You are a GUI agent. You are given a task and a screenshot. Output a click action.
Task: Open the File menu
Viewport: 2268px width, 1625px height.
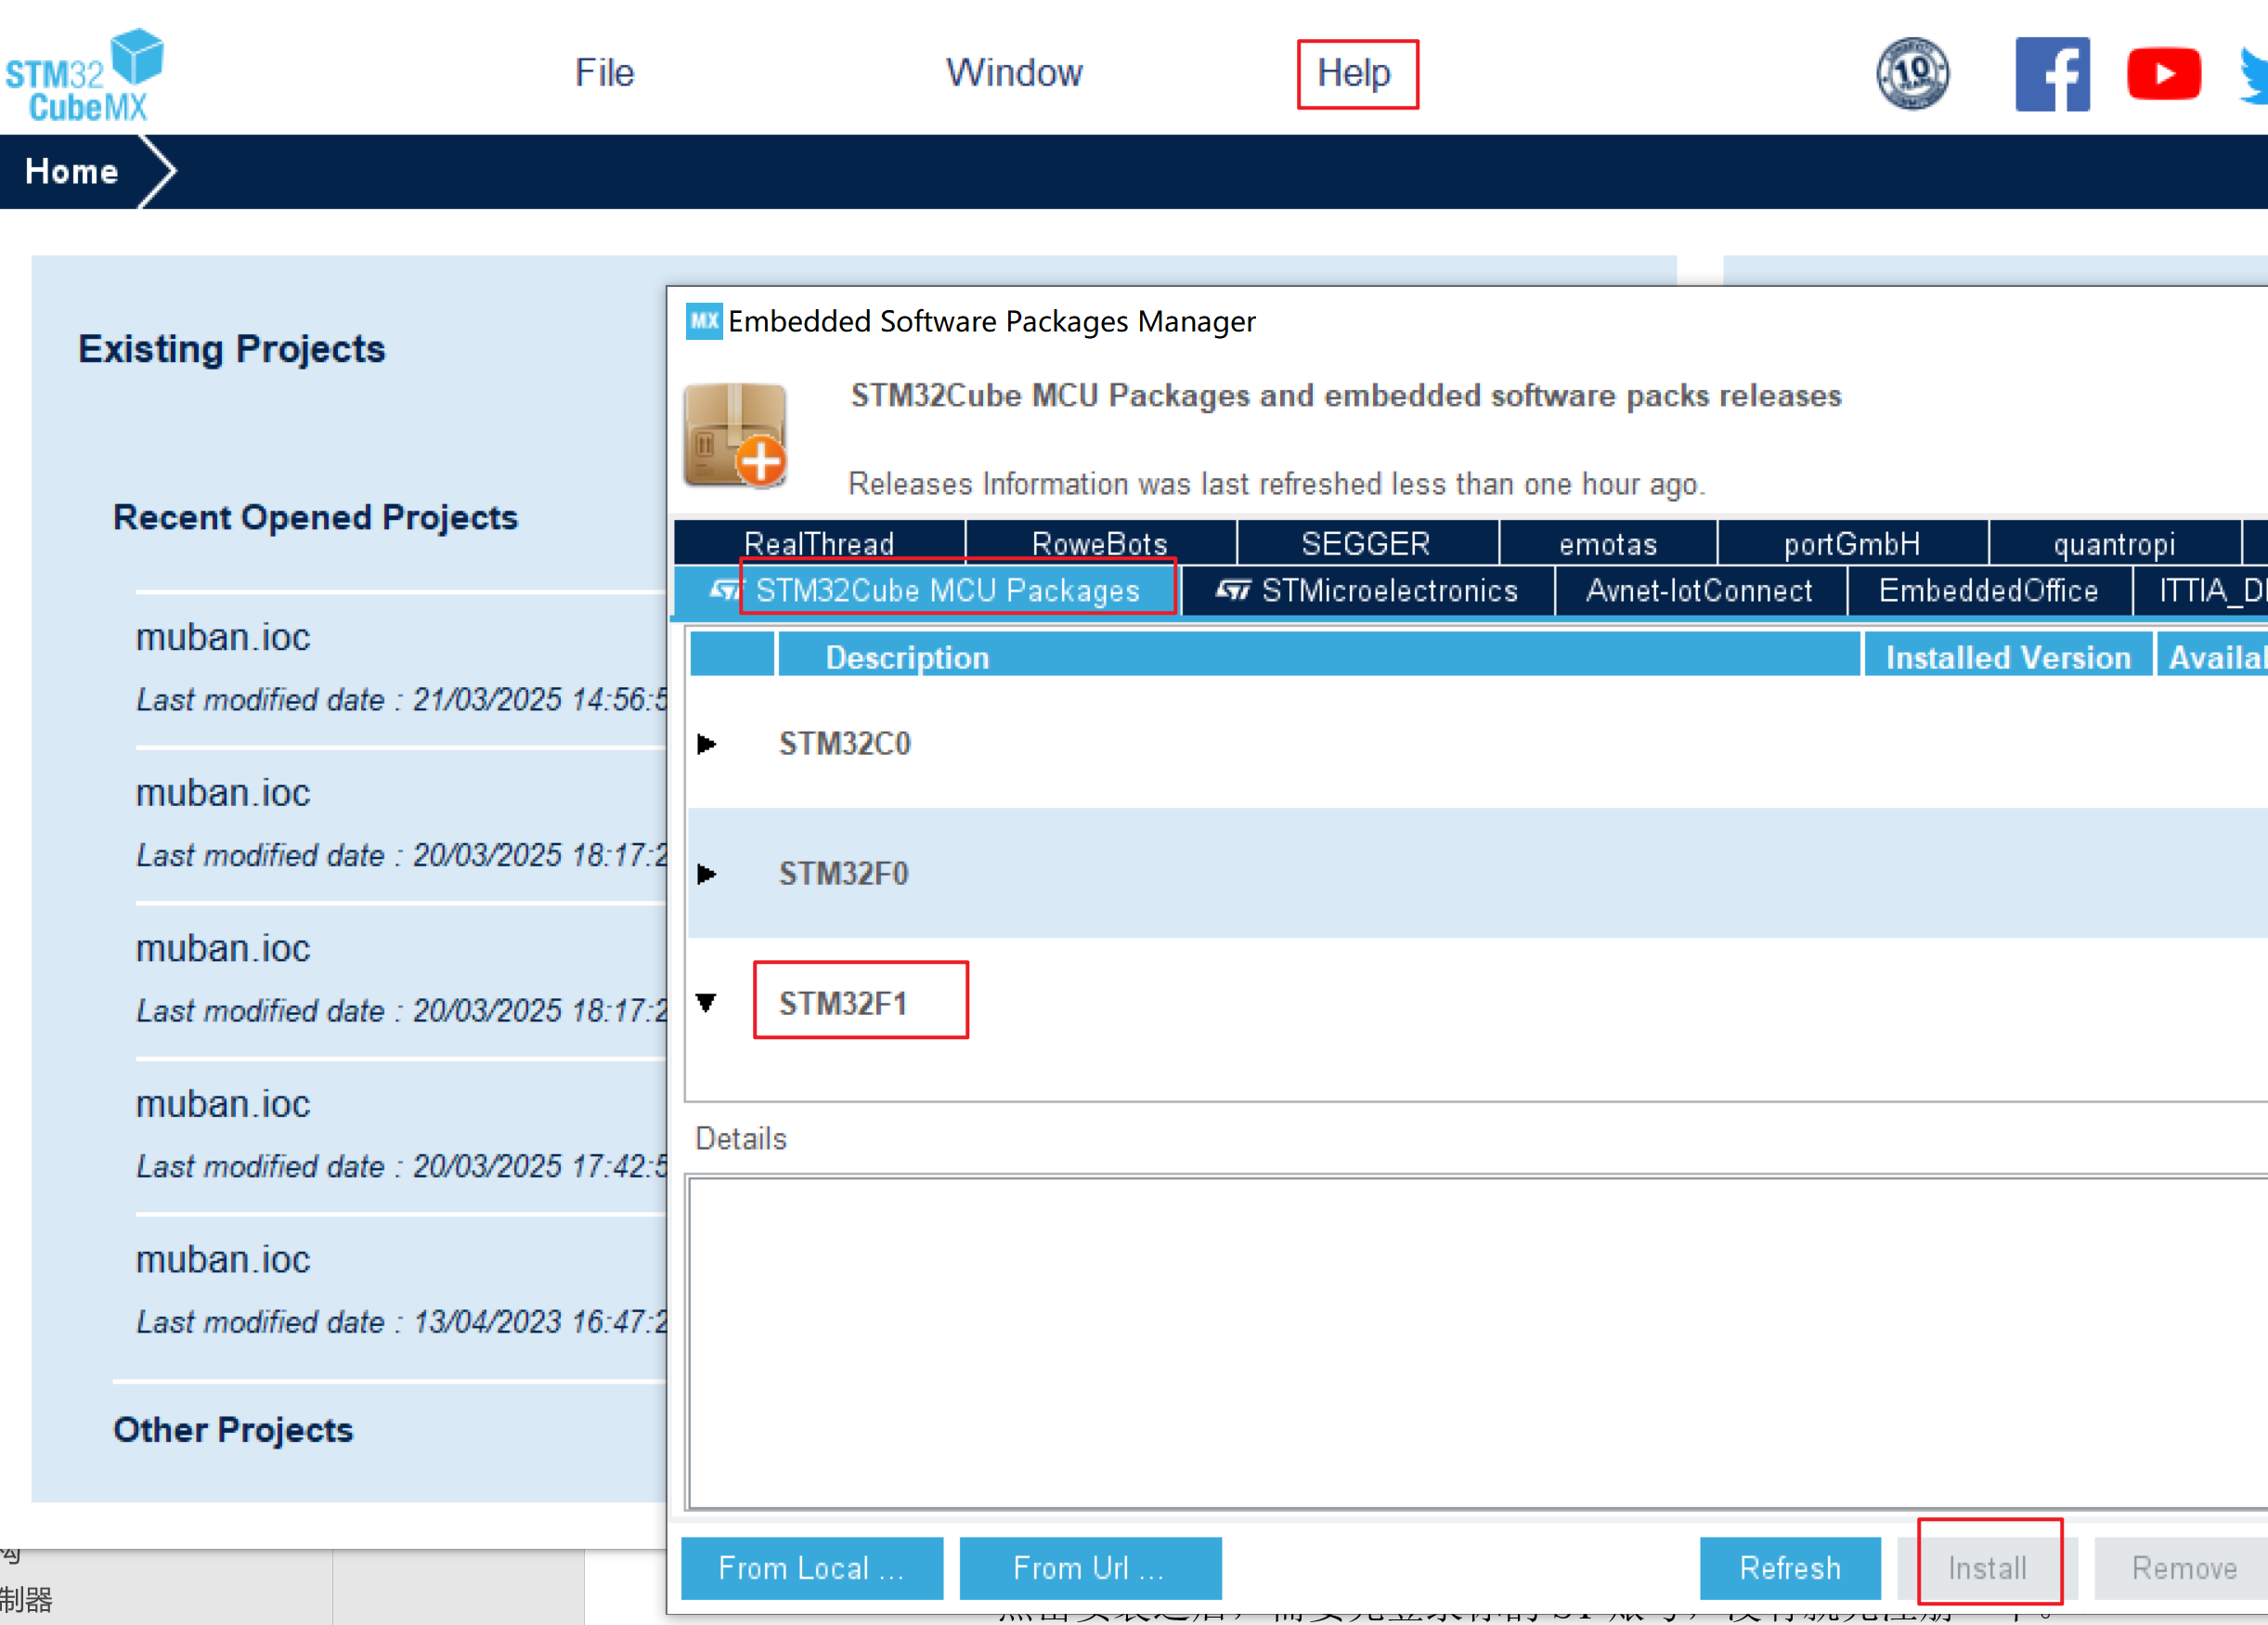[x=604, y=73]
